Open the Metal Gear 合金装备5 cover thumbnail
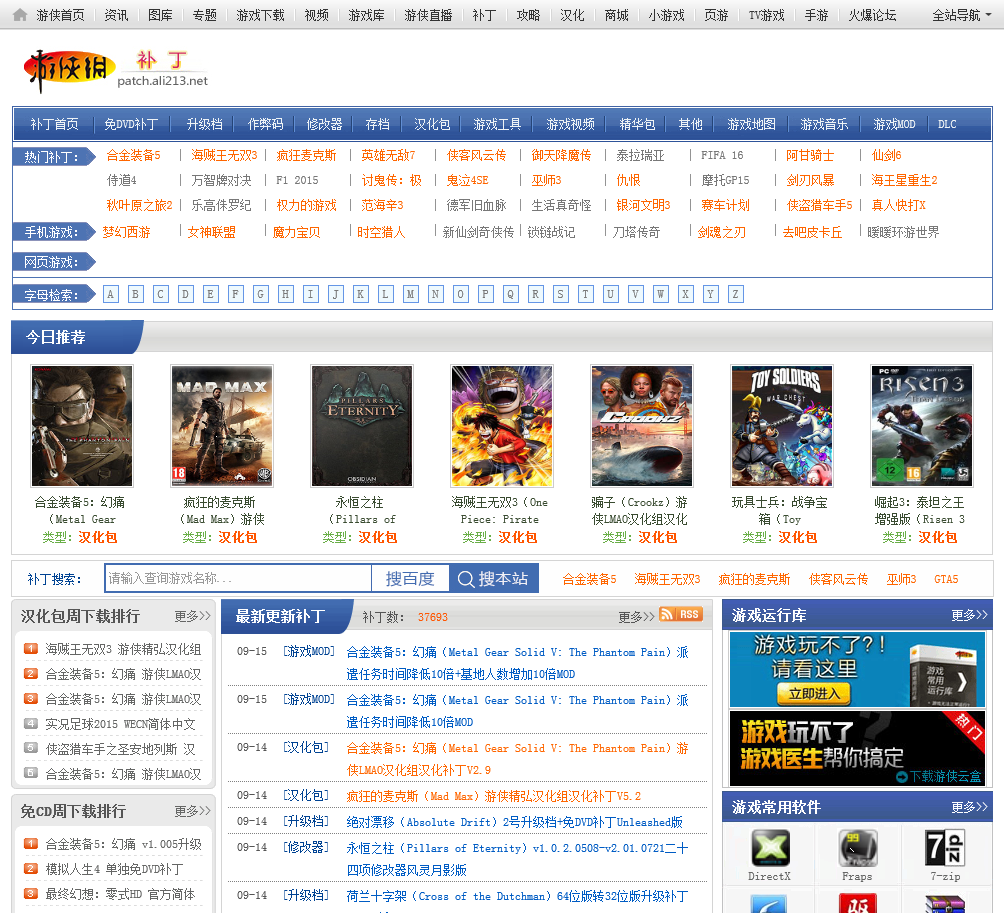1004x913 pixels. 82,426
